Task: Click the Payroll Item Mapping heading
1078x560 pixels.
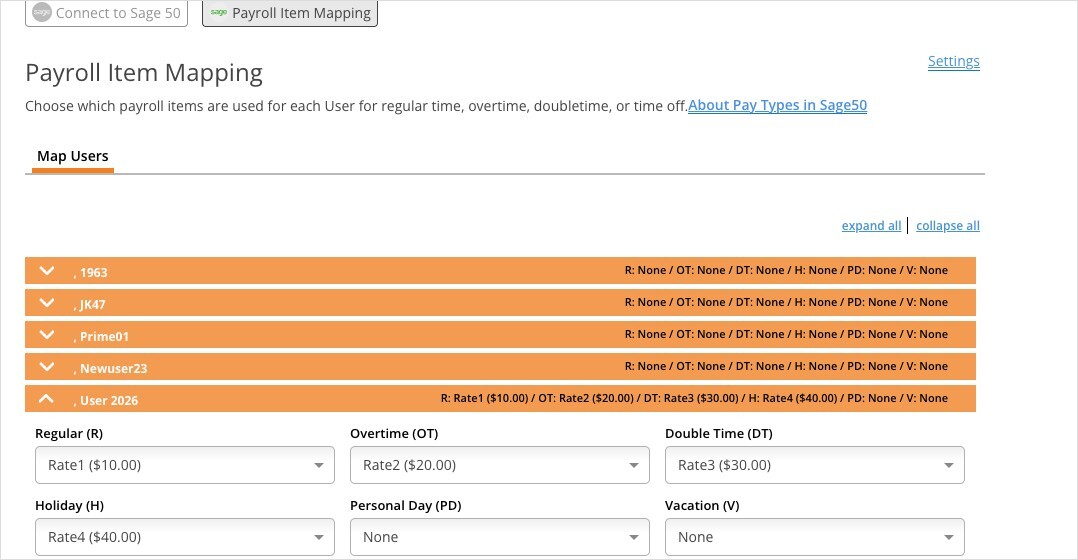Action: coord(144,73)
